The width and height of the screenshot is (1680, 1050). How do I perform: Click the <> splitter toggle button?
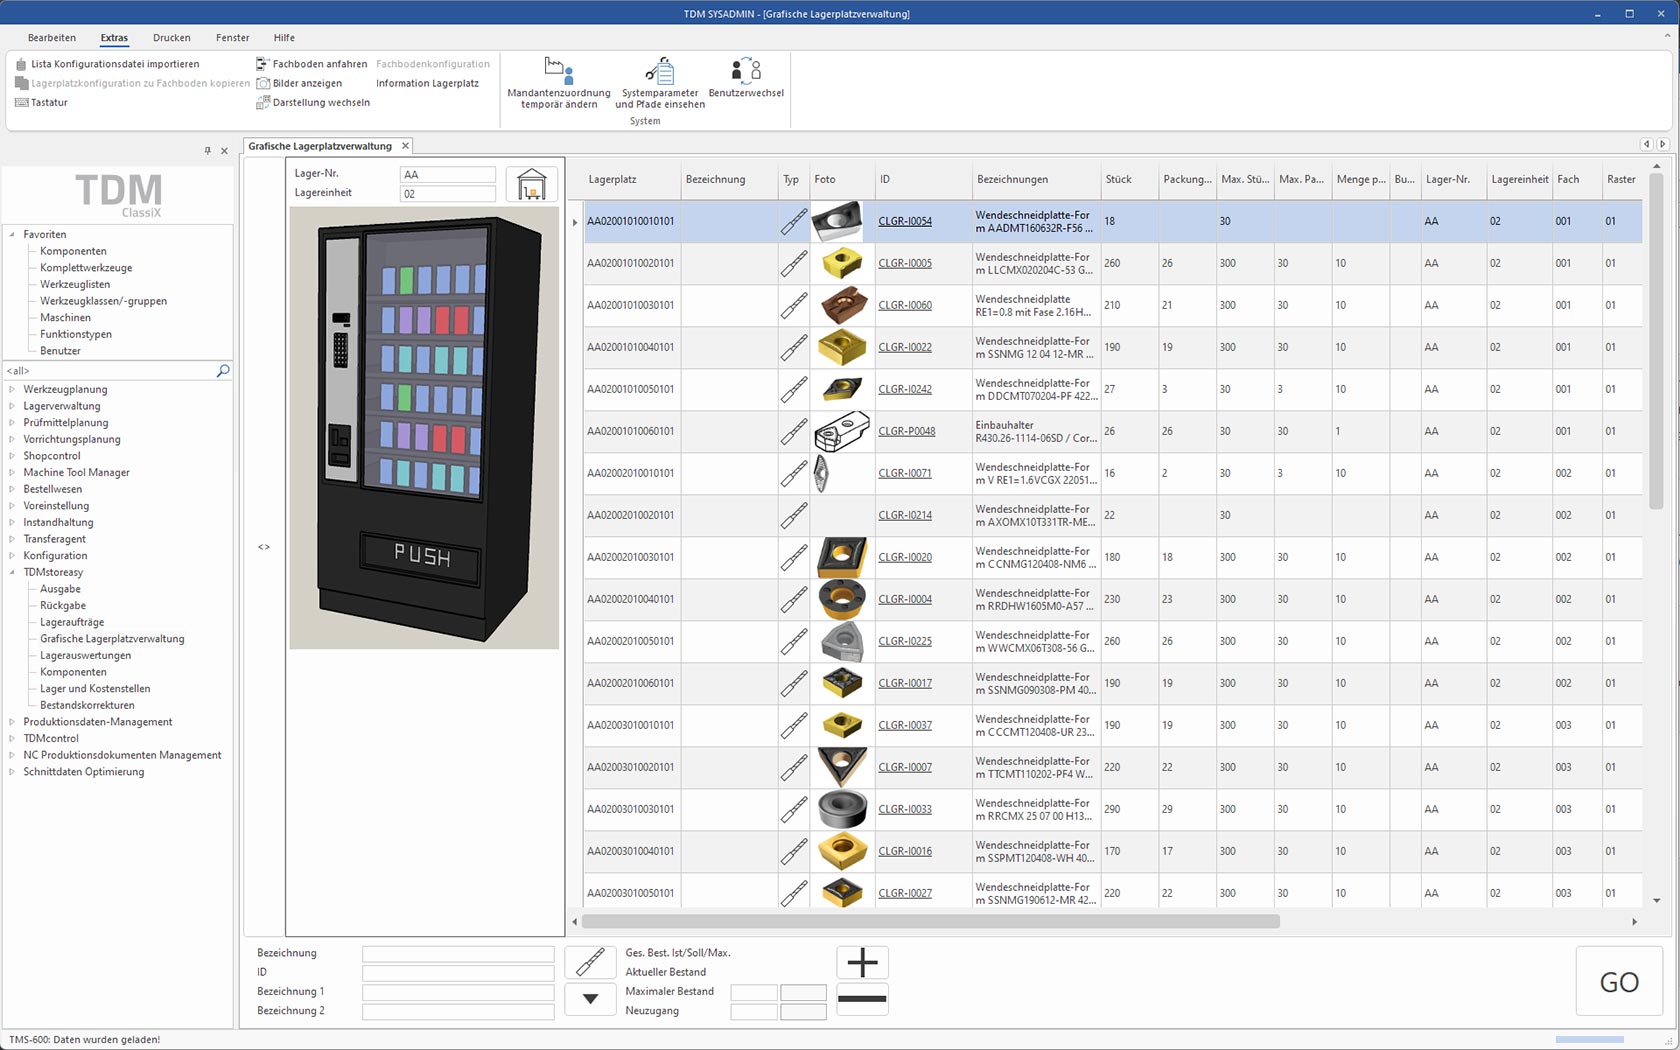(x=264, y=547)
